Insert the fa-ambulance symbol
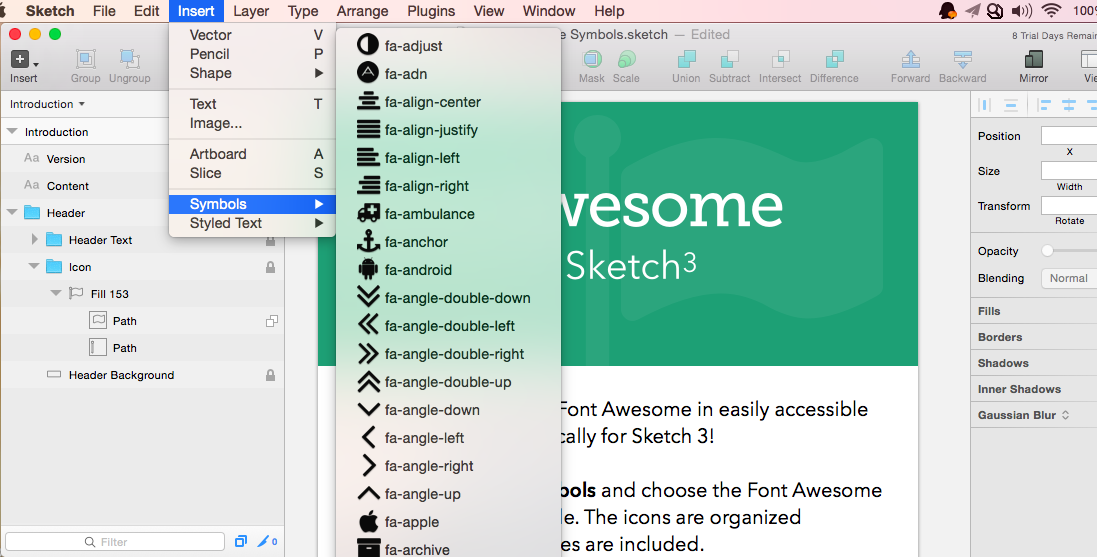The height and width of the screenshot is (557, 1097). (448, 213)
